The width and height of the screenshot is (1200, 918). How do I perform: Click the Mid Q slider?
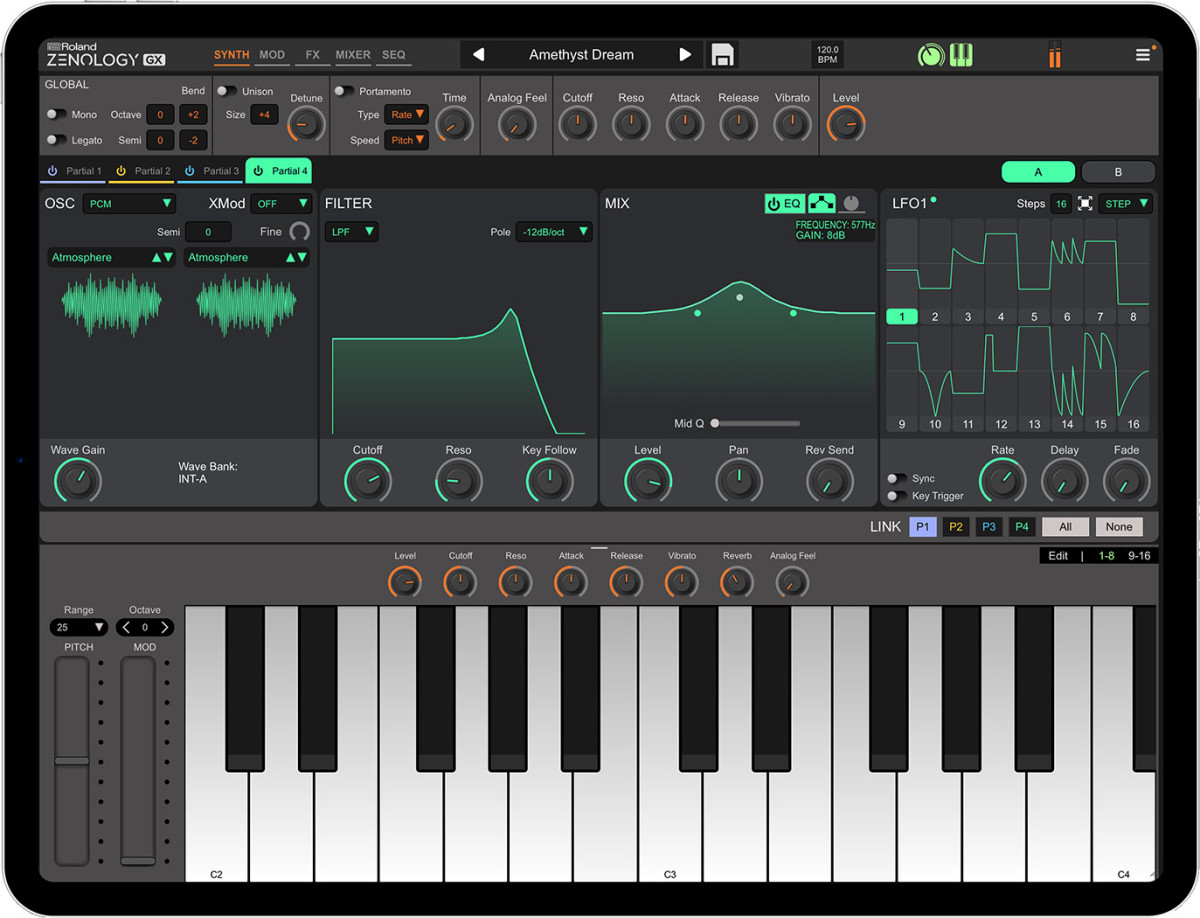pyautogui.click(x=755, y=424)
